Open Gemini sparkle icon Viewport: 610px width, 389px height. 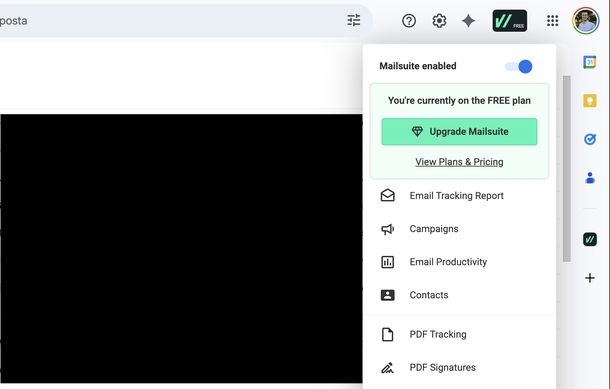coord(468,21)
